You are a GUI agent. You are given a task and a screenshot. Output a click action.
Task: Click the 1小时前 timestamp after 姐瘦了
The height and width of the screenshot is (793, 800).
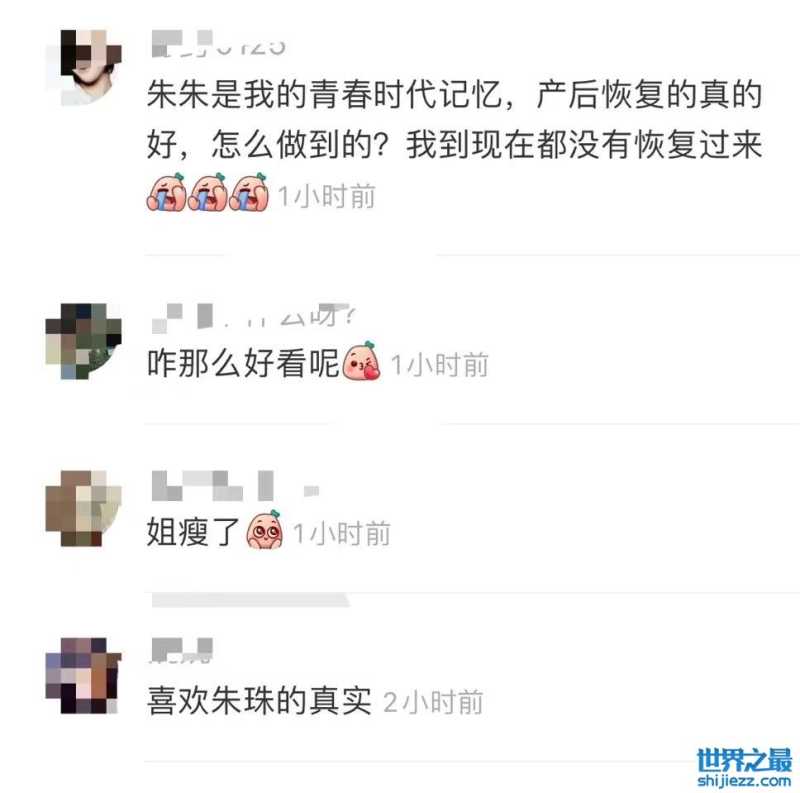pyautogui.click(x=342, y=533)
